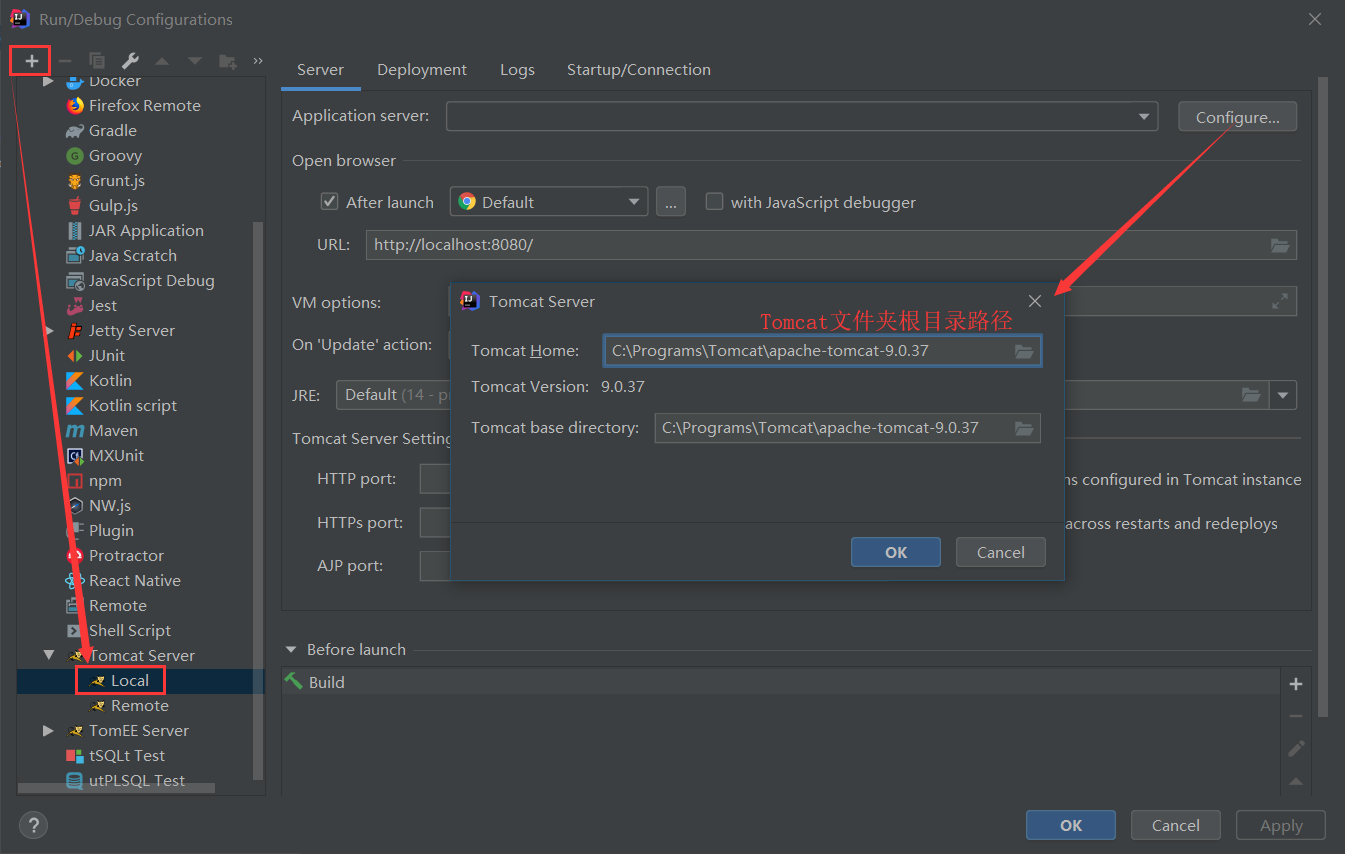Screen dimensions: 1345x854
Task: Open the Help question mark icon
Action: pyautogui.click(x=33, y=825)
